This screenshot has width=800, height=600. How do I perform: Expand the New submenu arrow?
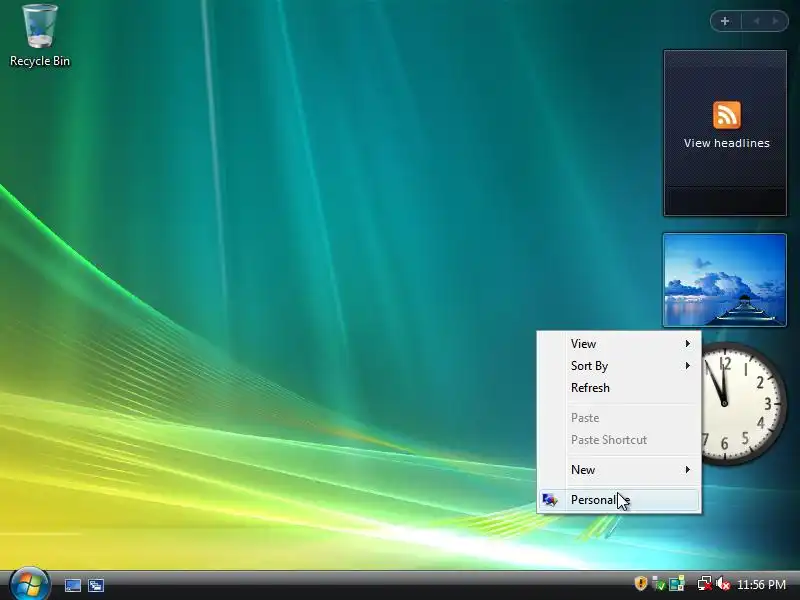pos(687,470)
